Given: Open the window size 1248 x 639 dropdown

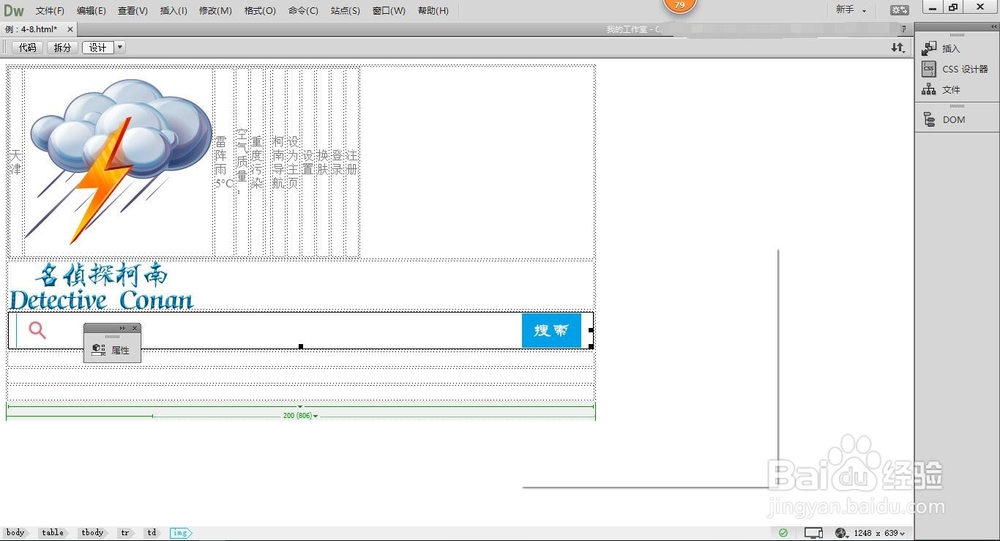Looking at the screenshot, I should (879, 533).
